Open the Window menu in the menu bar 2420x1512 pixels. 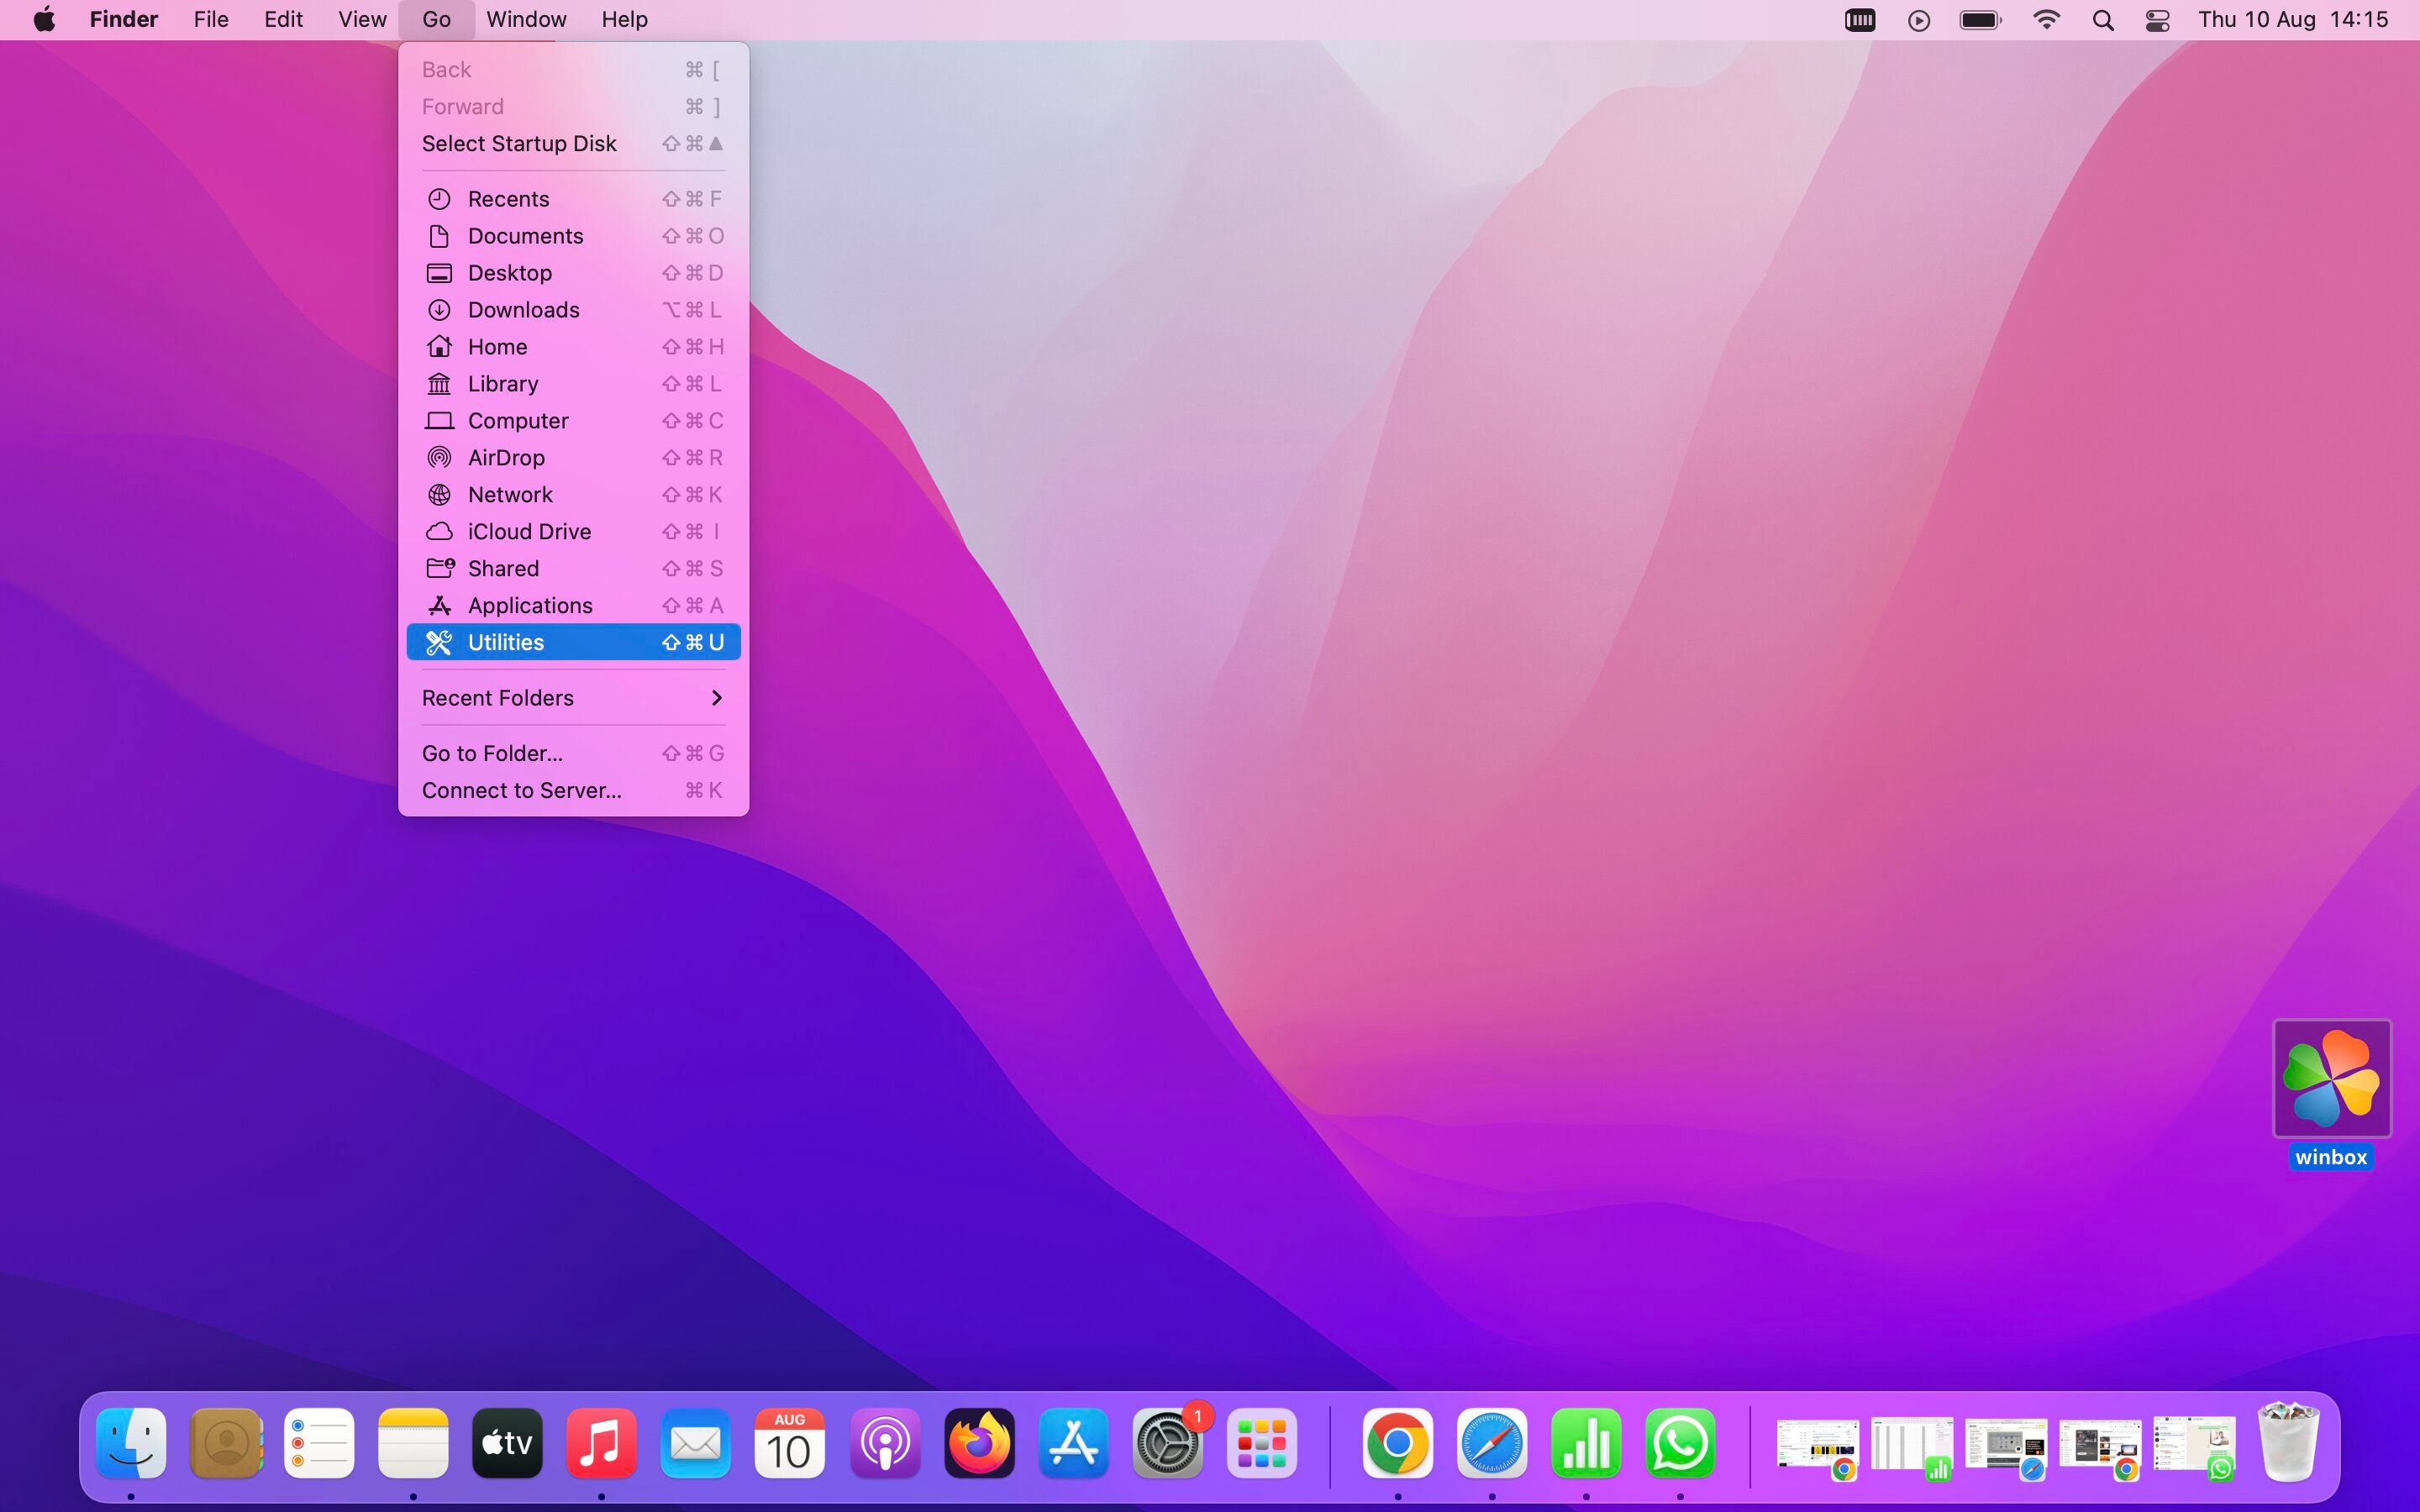(526, 19)
